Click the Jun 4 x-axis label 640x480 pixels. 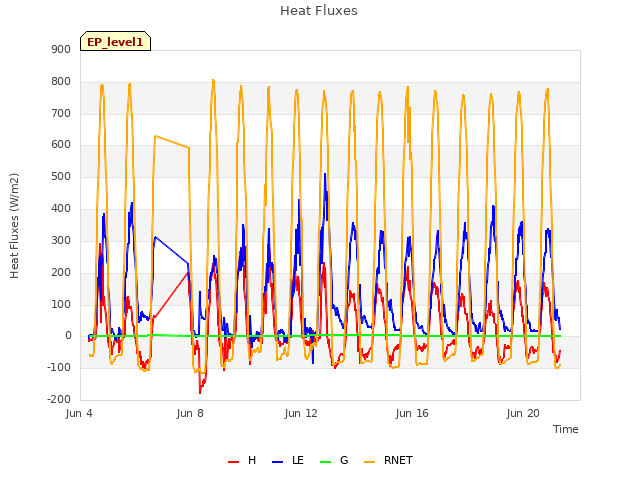click(79, 413)
